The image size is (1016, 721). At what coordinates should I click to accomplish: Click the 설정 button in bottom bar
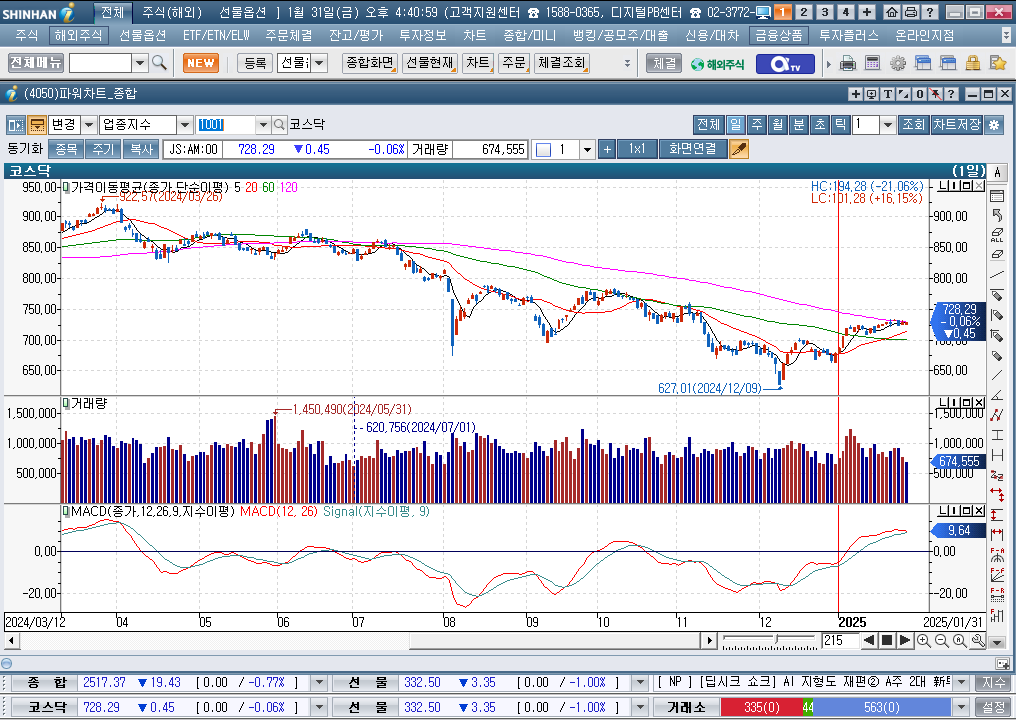[x=992, y=707]
